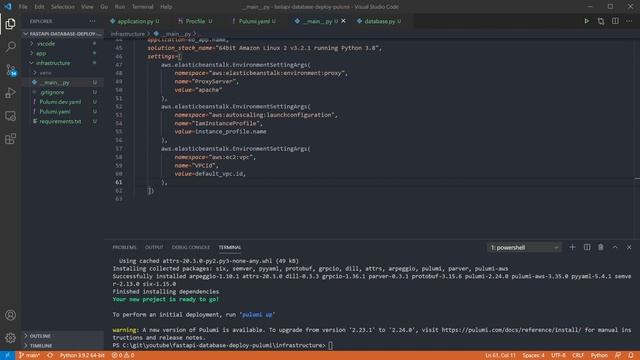Open the Accounts icon in activity bar
640x360 pixels.
pyautogui.click(x=10, y=315)
